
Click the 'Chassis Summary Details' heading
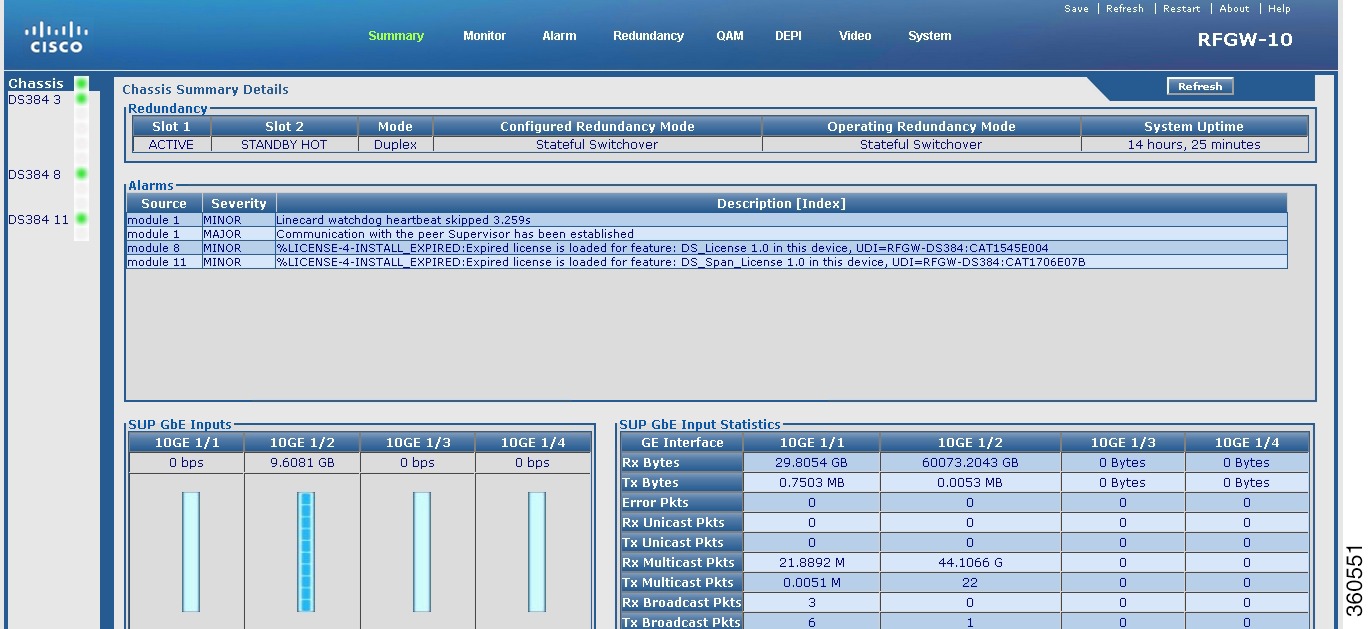click(x=205, y=90)
